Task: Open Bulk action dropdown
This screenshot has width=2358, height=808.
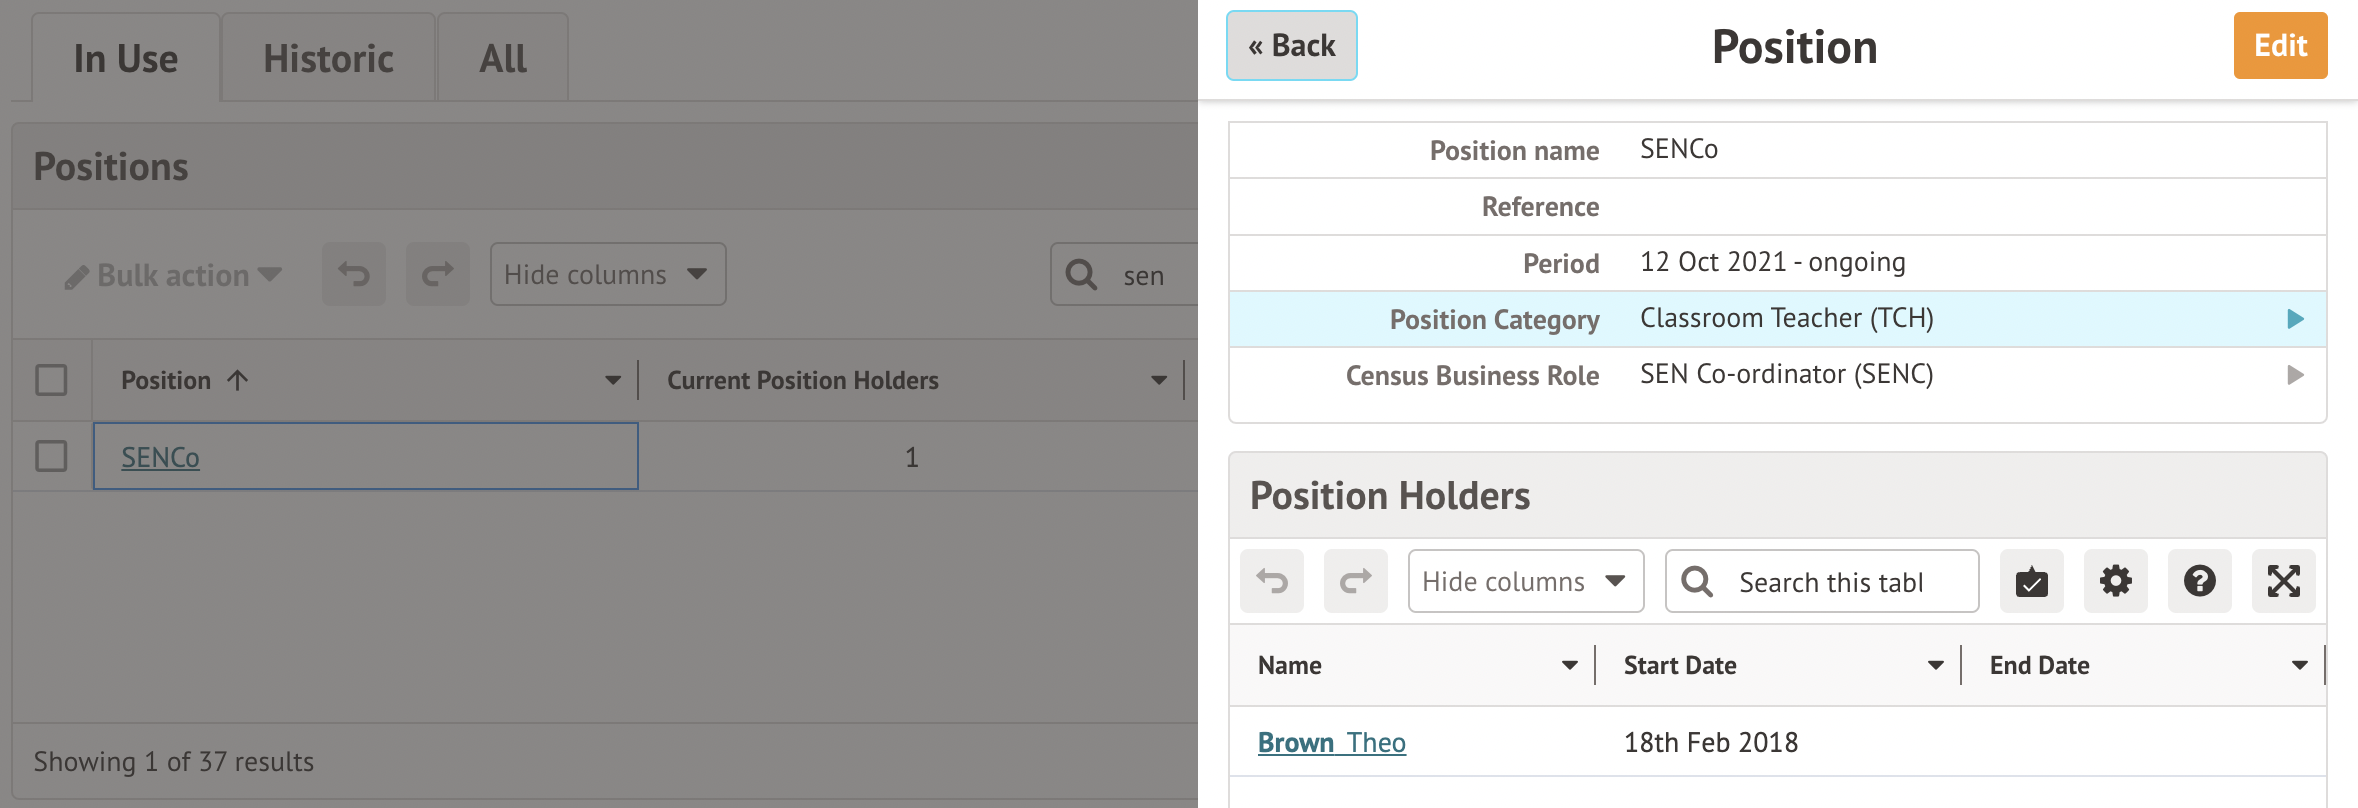Action: point(174,275)
